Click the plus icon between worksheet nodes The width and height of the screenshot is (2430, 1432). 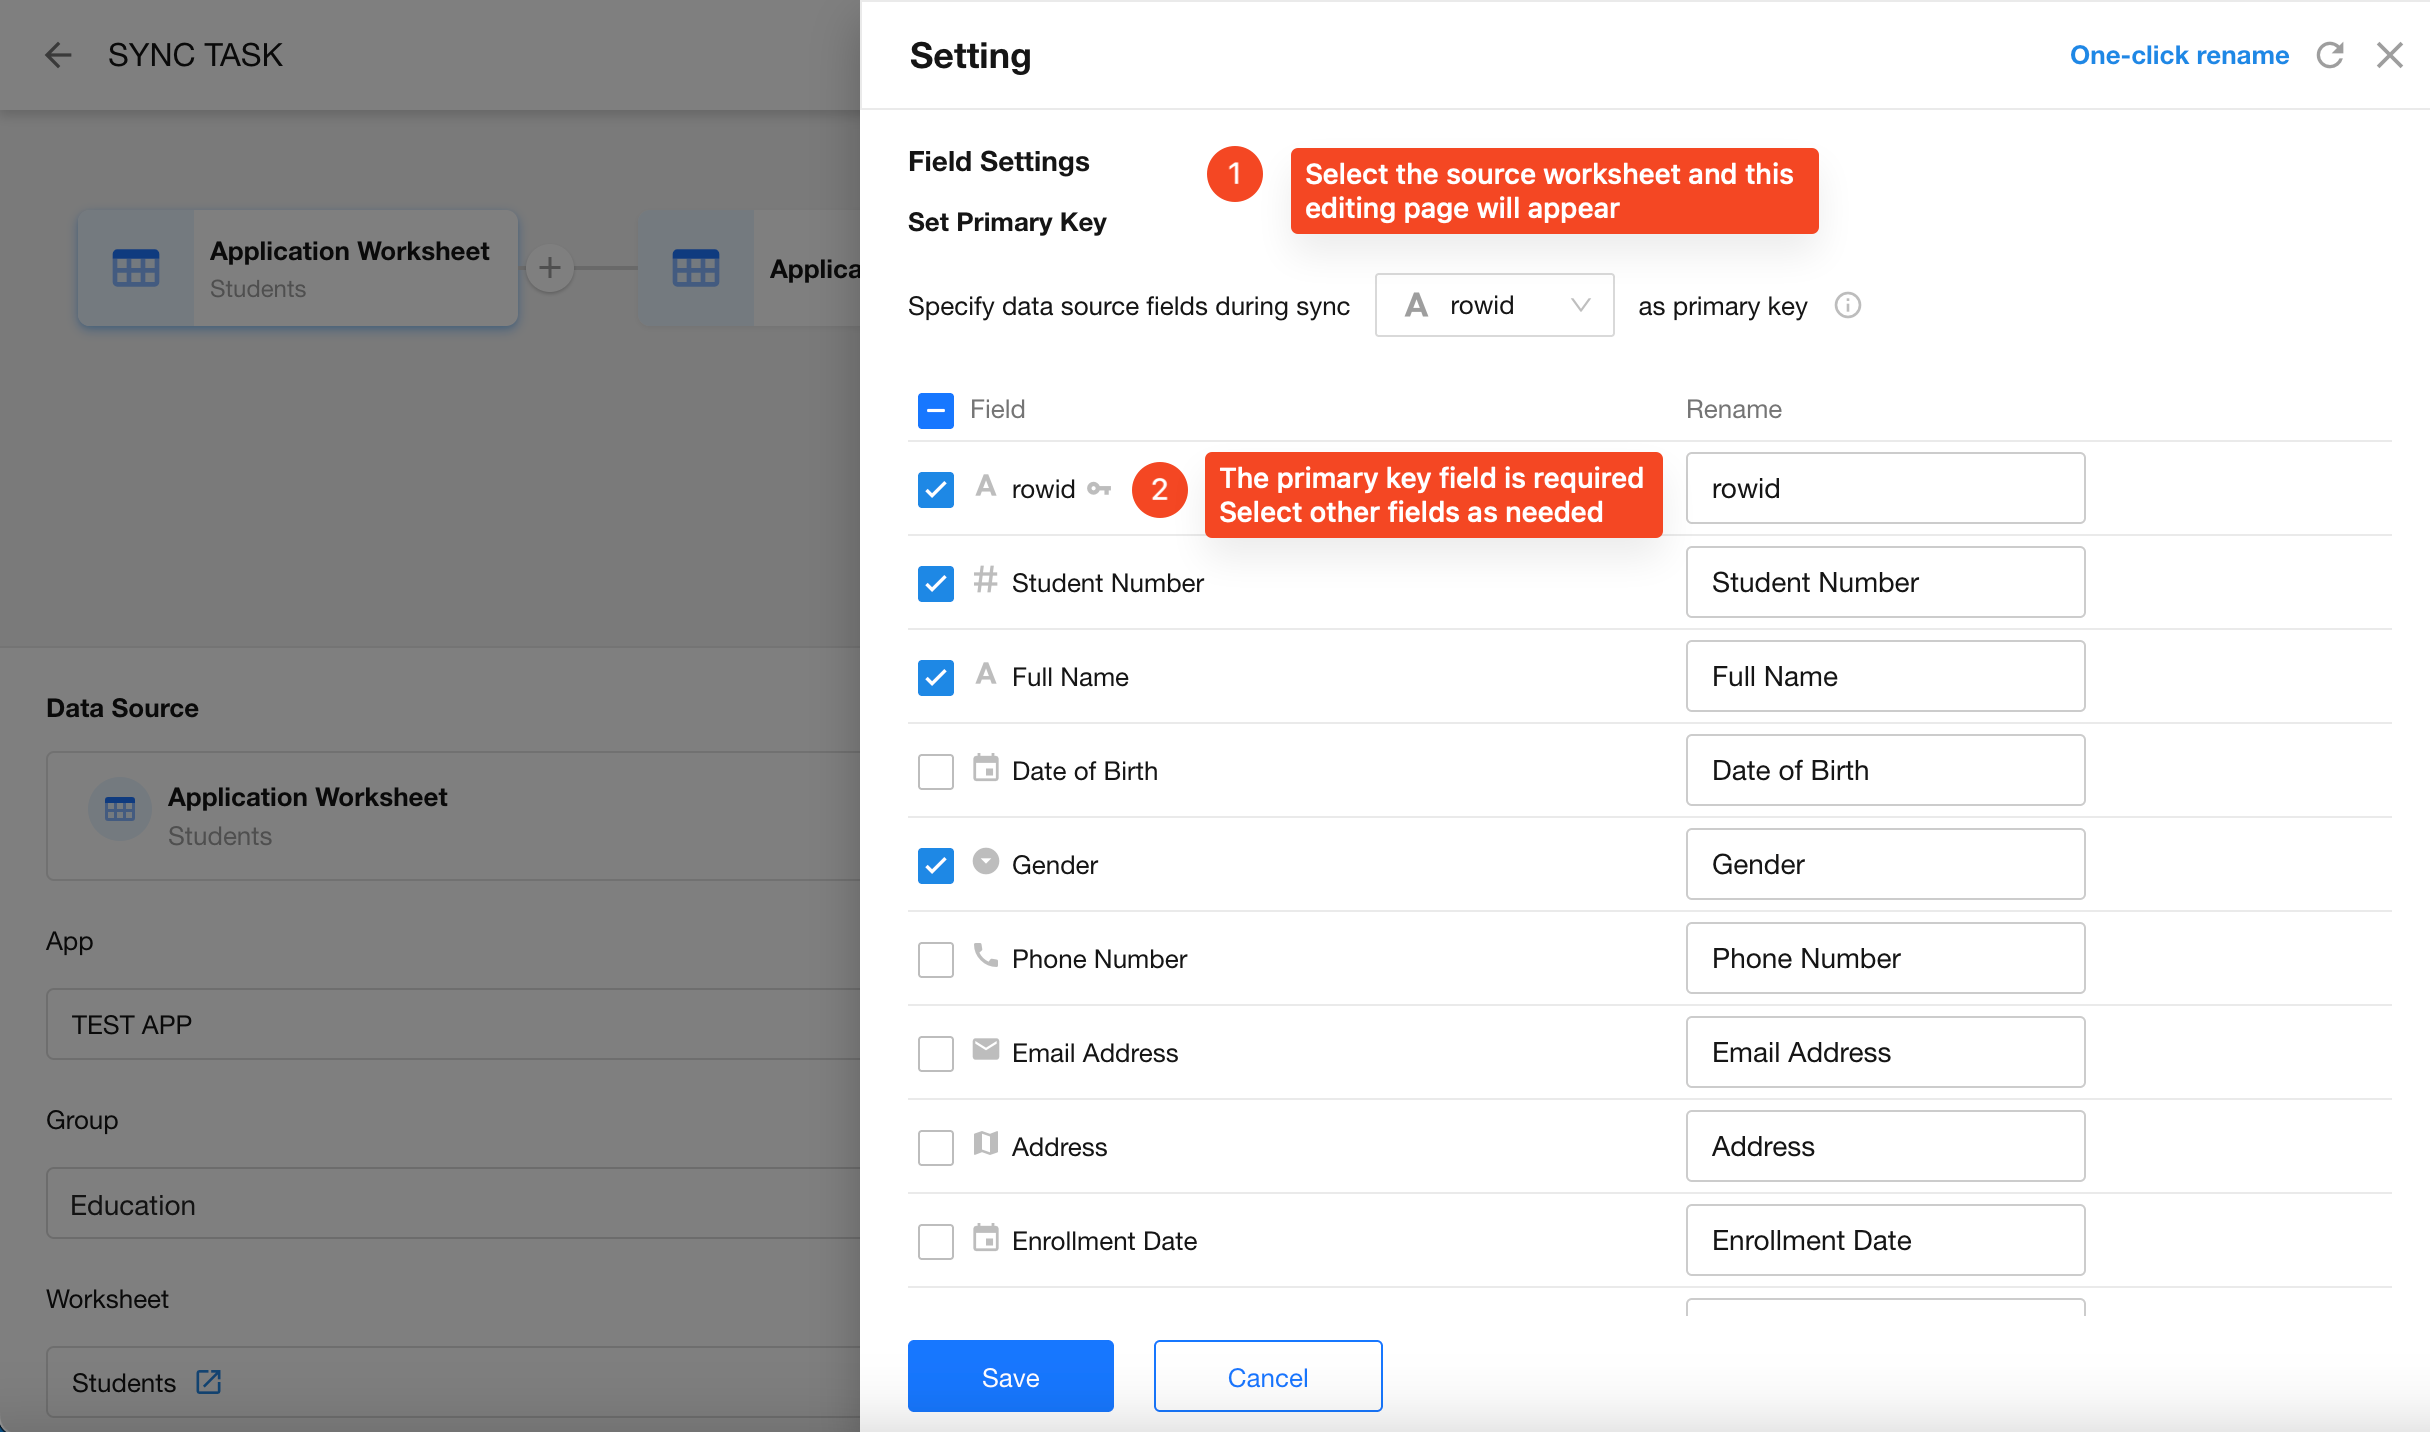[550, 268]
